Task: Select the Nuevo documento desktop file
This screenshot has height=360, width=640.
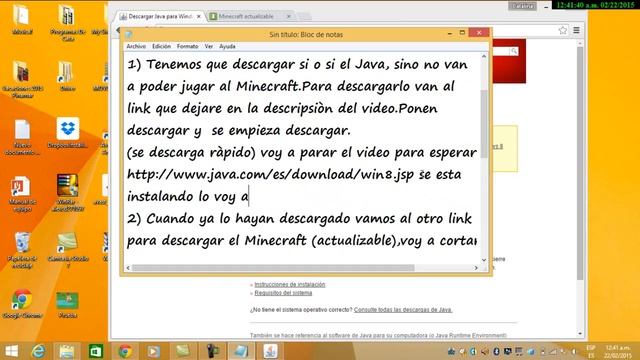Action: (22, 137)
